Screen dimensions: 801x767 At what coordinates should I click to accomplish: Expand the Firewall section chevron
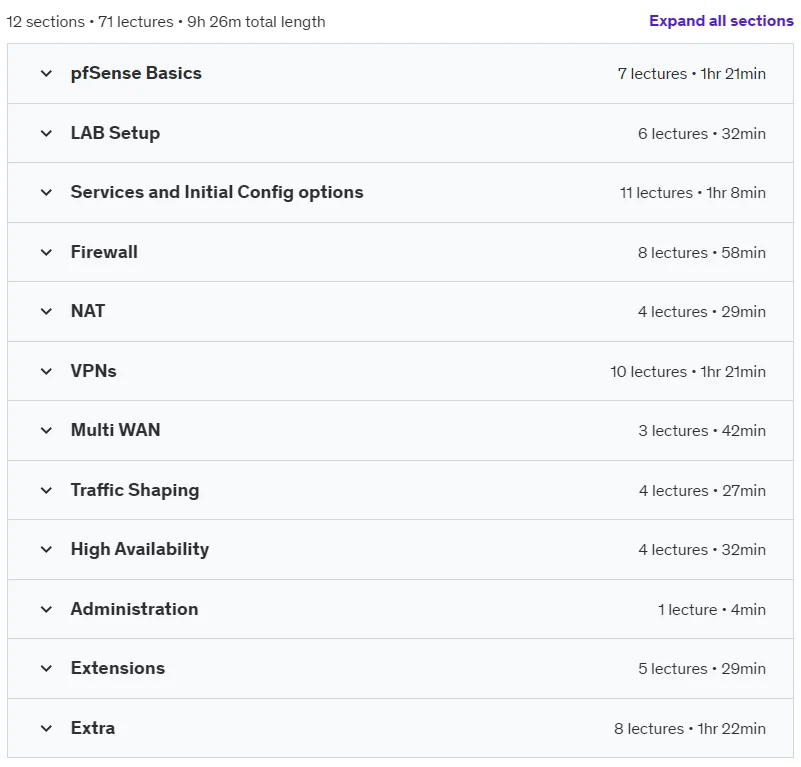[x=46, y=252]
